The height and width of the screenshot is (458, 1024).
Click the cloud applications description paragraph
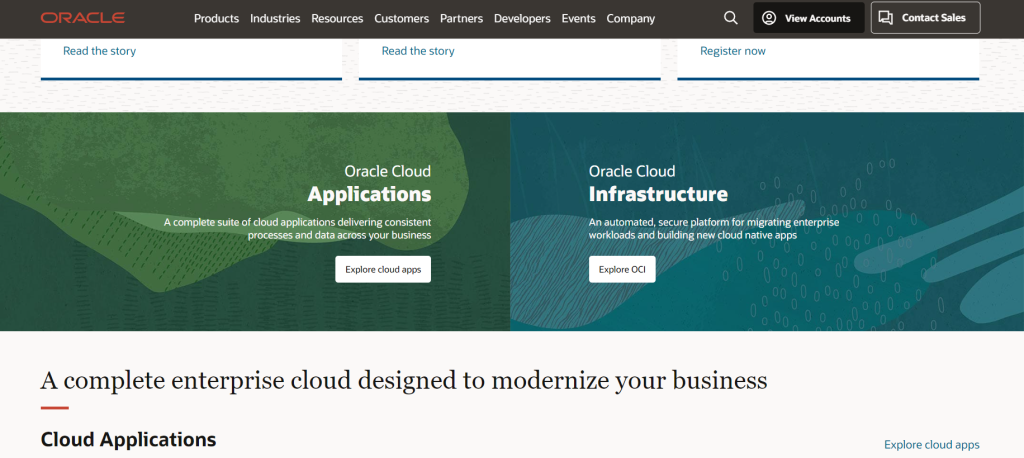coord(297,229)
